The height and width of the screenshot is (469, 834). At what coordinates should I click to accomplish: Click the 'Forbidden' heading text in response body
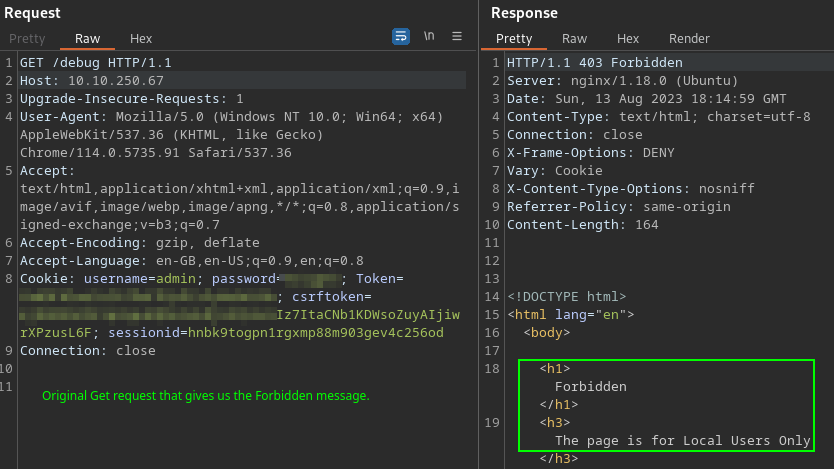(590, 387)
